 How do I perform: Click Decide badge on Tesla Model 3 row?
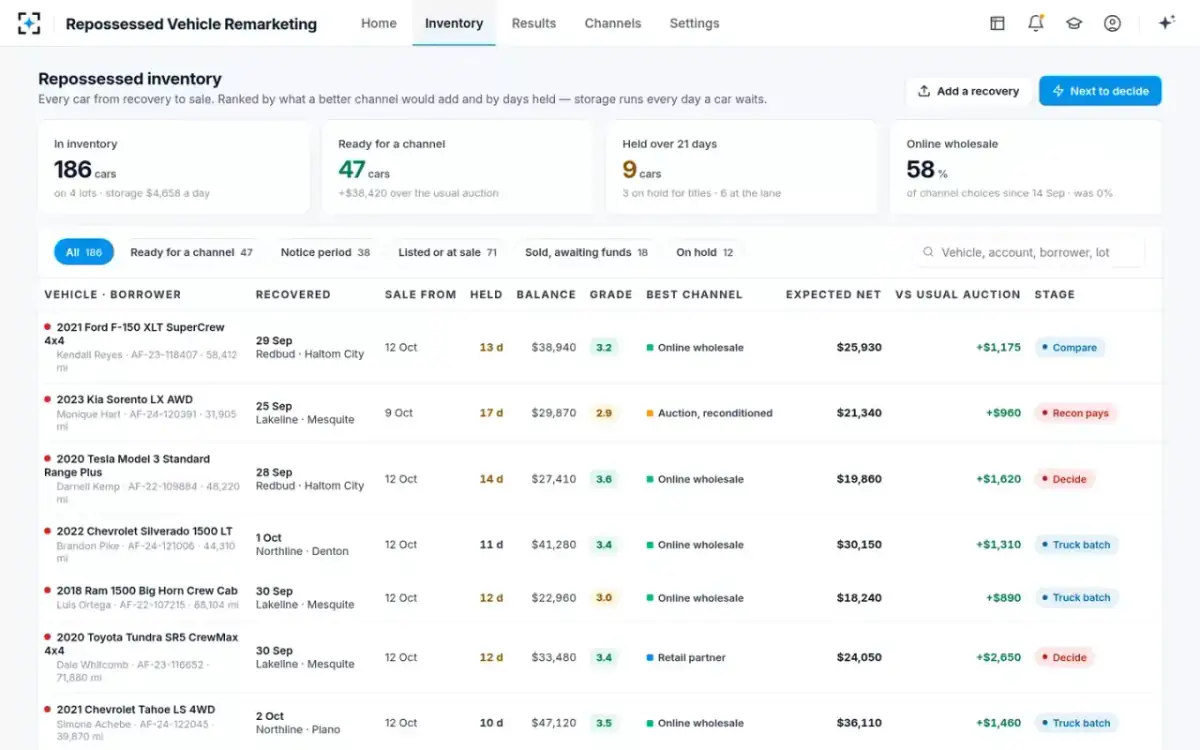1064,479
